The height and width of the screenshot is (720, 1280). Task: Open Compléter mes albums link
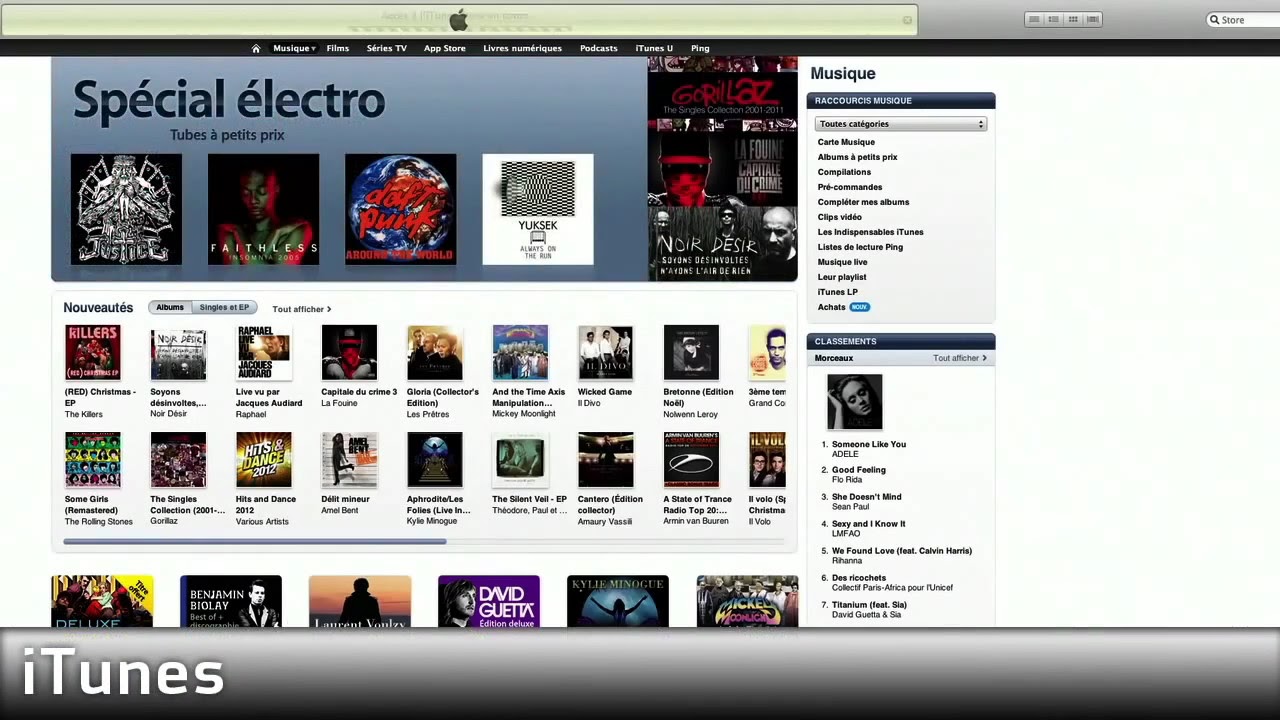pyautogui.click(x=863, y=202)
